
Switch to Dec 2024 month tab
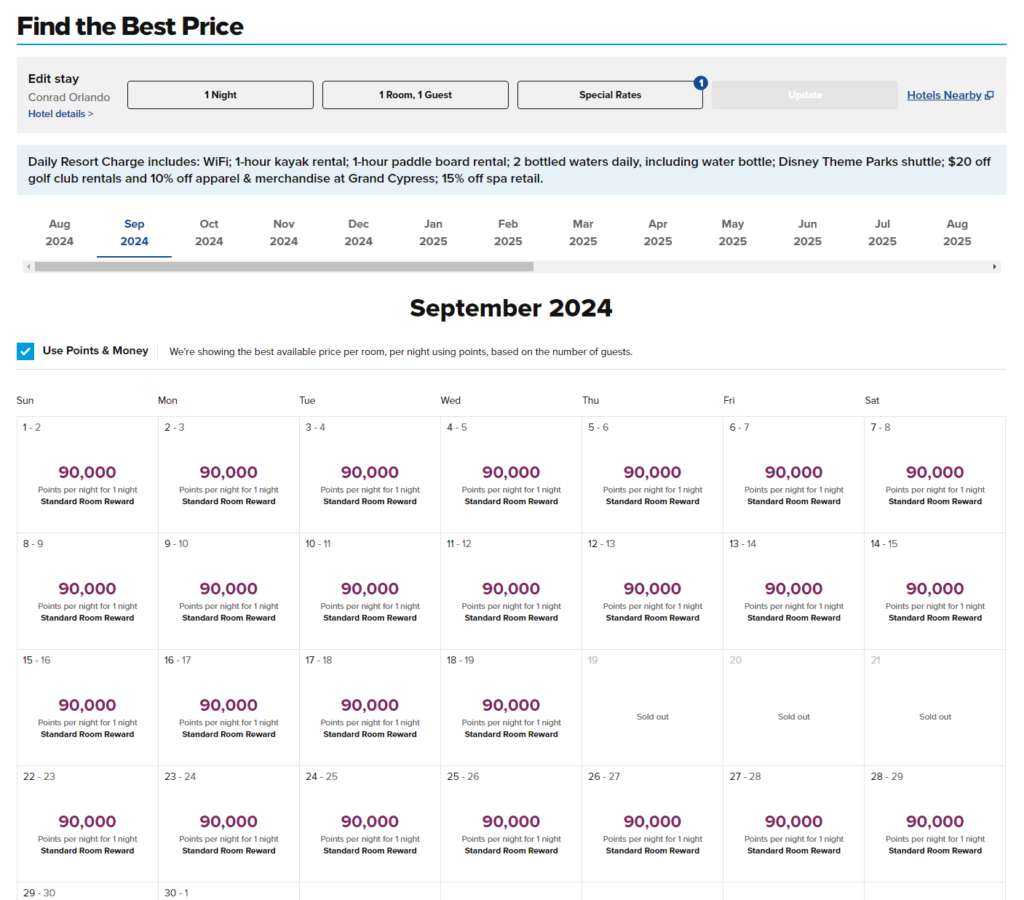[x=358, y=232]
